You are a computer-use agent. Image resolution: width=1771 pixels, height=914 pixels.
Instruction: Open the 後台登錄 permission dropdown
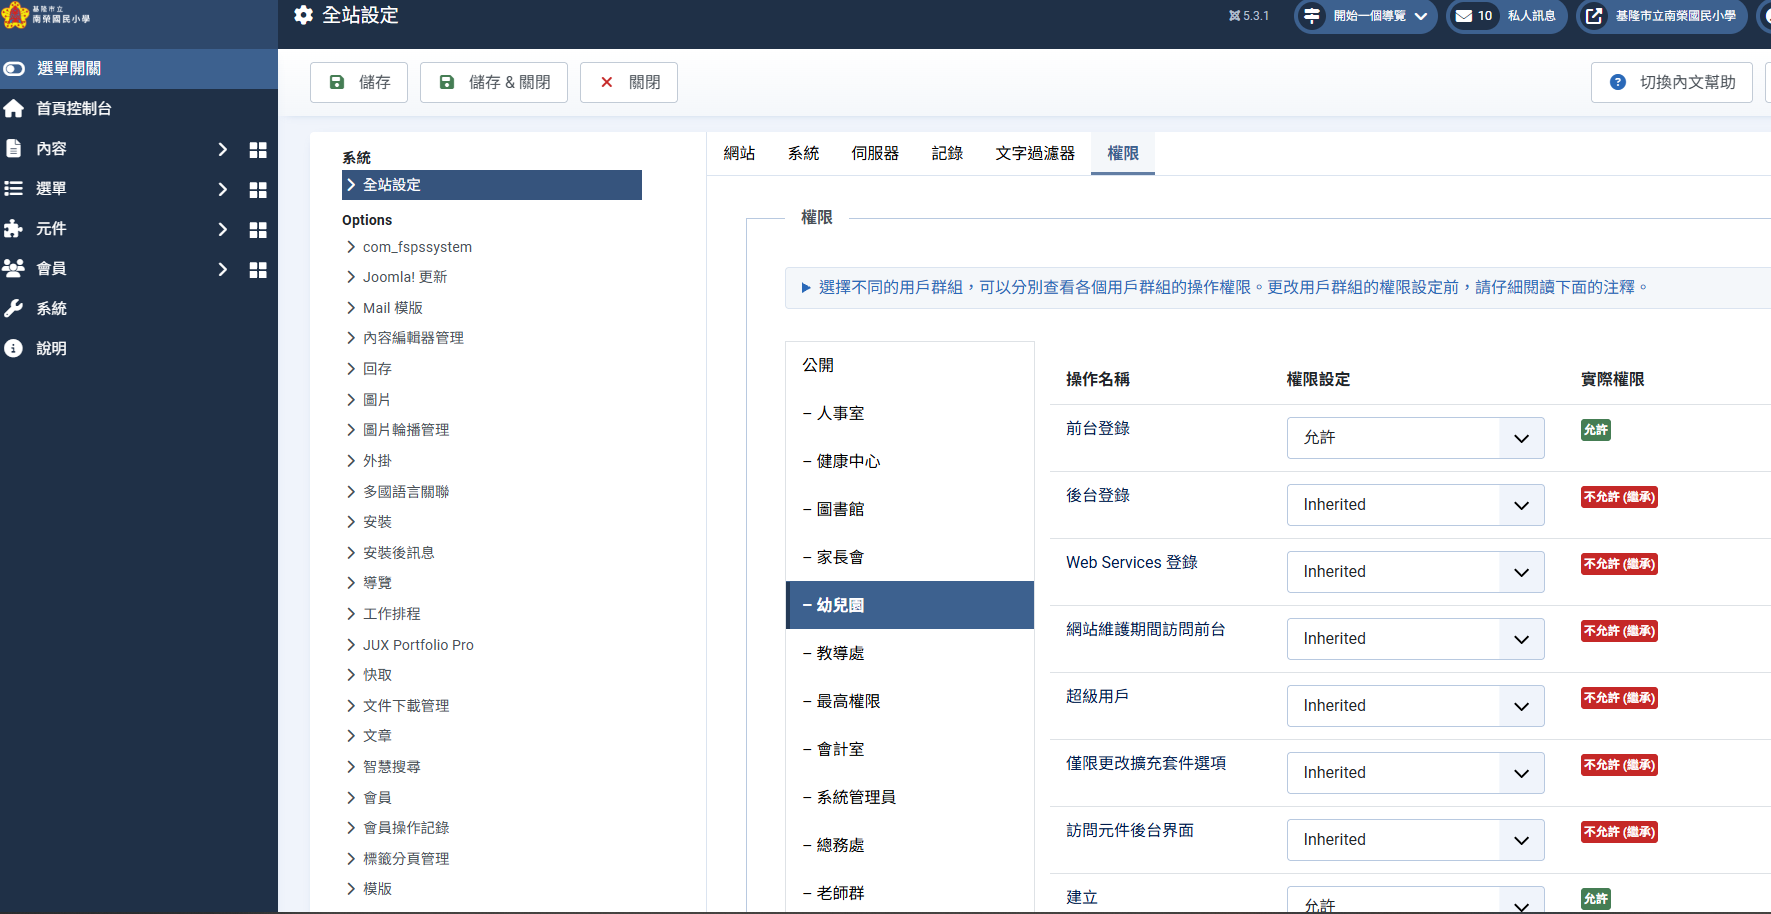(1415, 505)
